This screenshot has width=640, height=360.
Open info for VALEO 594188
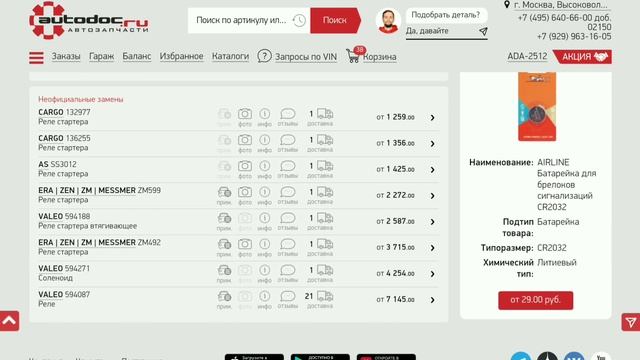click(x=264, y=222)
